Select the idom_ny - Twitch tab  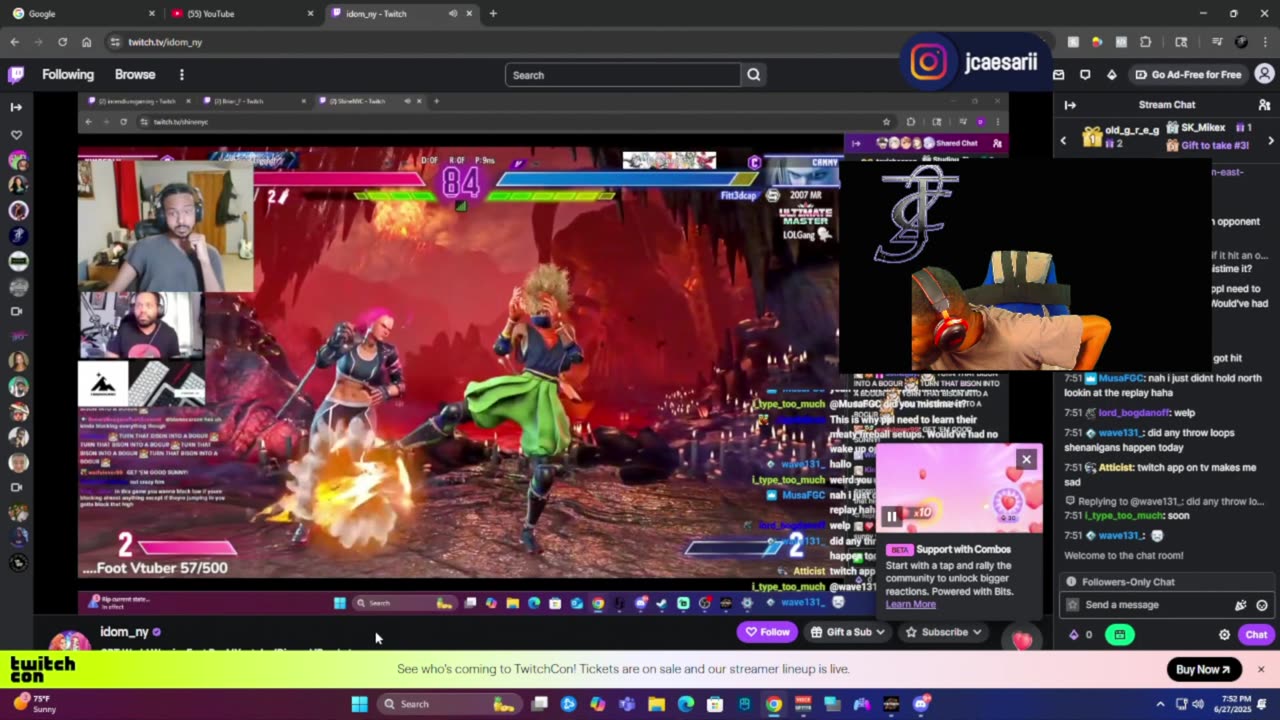(x=390, y=14)
